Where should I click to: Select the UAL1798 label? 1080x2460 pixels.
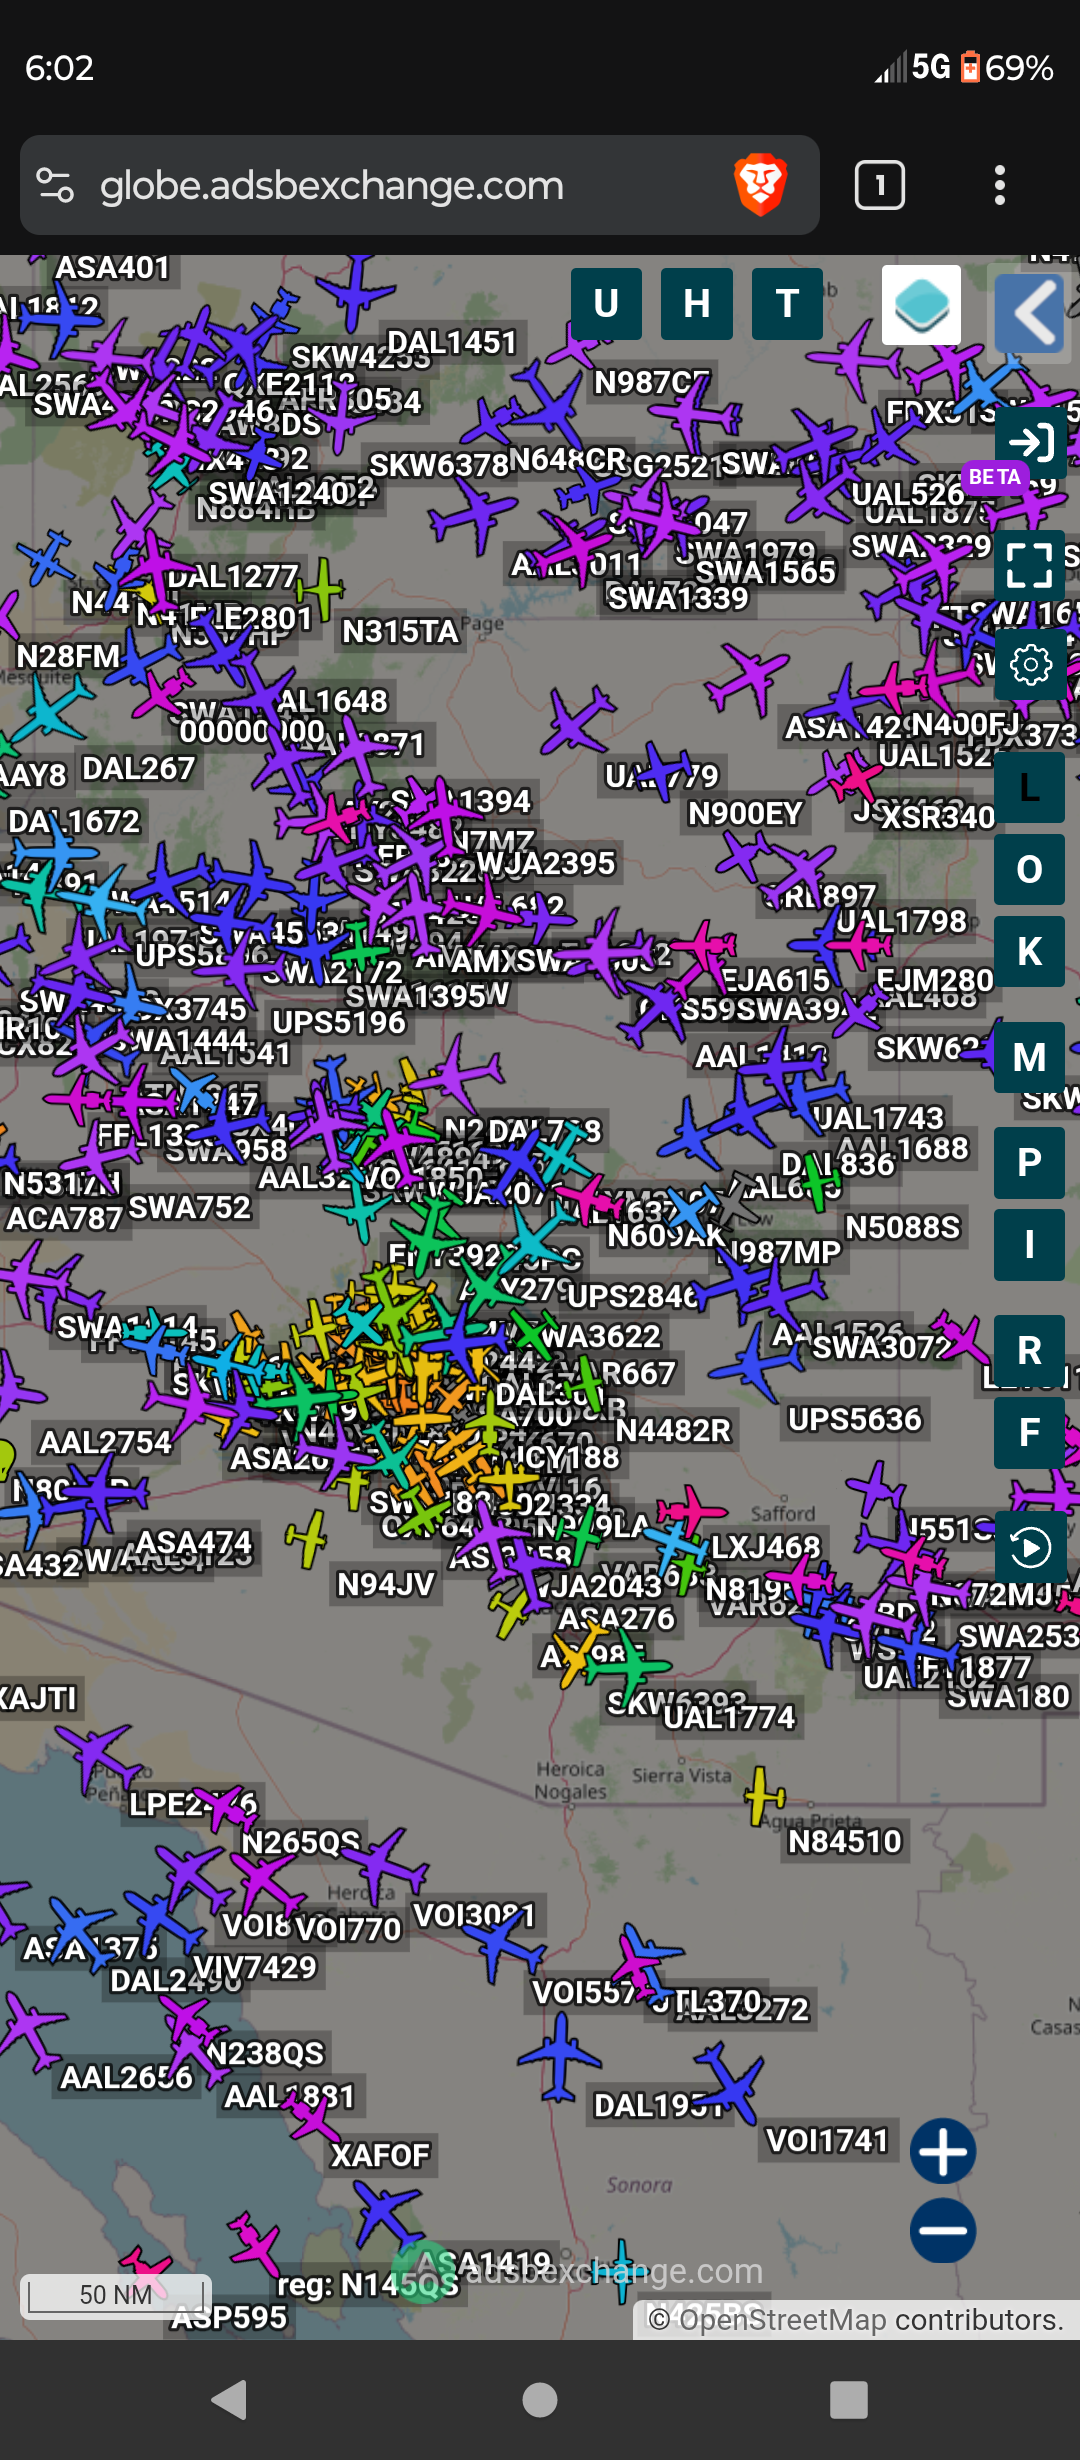point(901,921)
